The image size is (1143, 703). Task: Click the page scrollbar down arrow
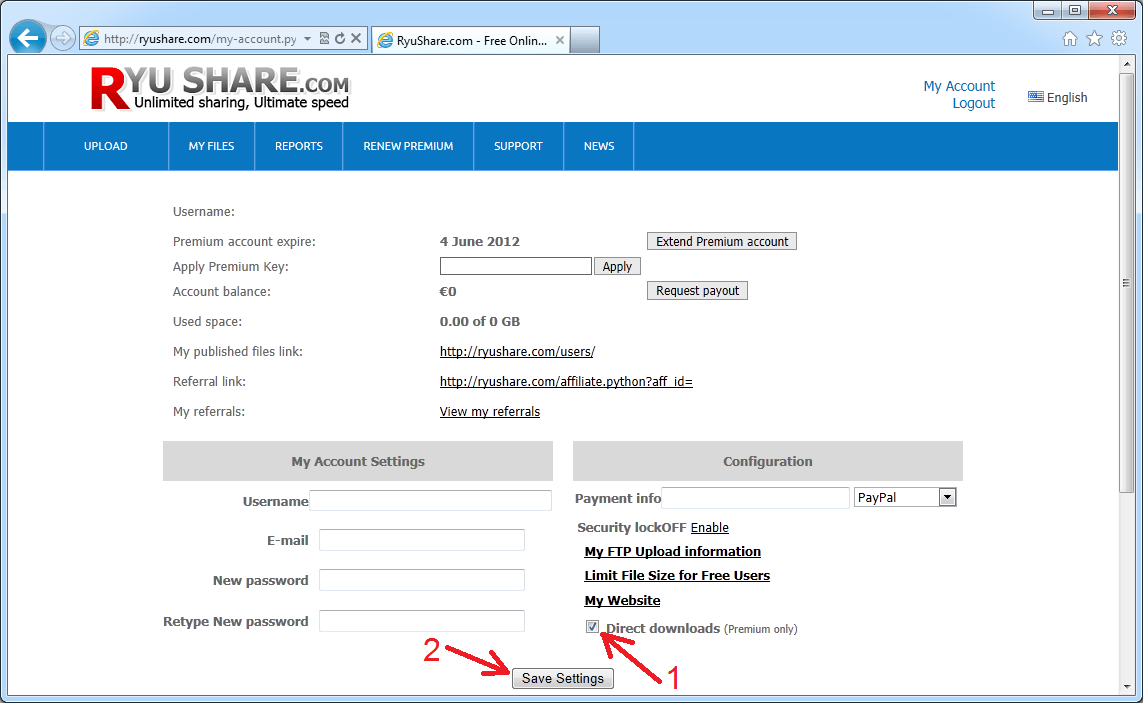(x=1127, y=686)
